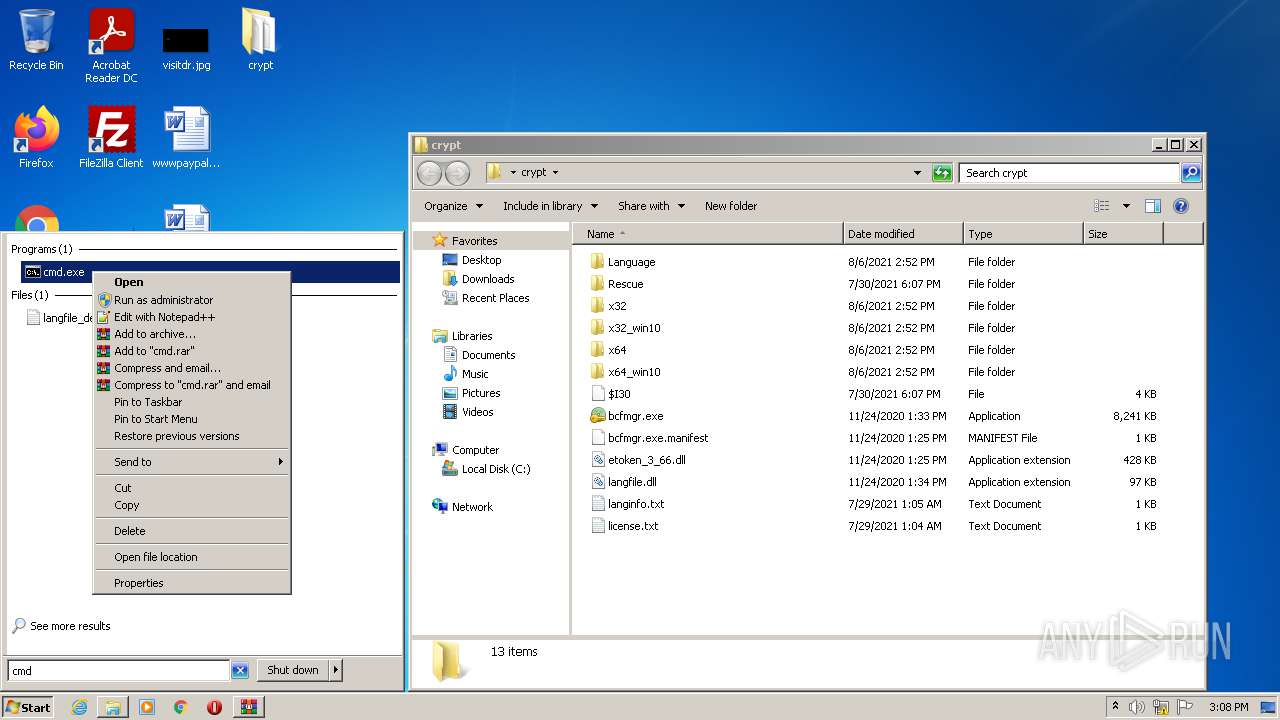Screen dimensions: 1280x720
Task: Click Windows Explorer taskbar button
Action: pyautogui.click(x=113, y=707)
